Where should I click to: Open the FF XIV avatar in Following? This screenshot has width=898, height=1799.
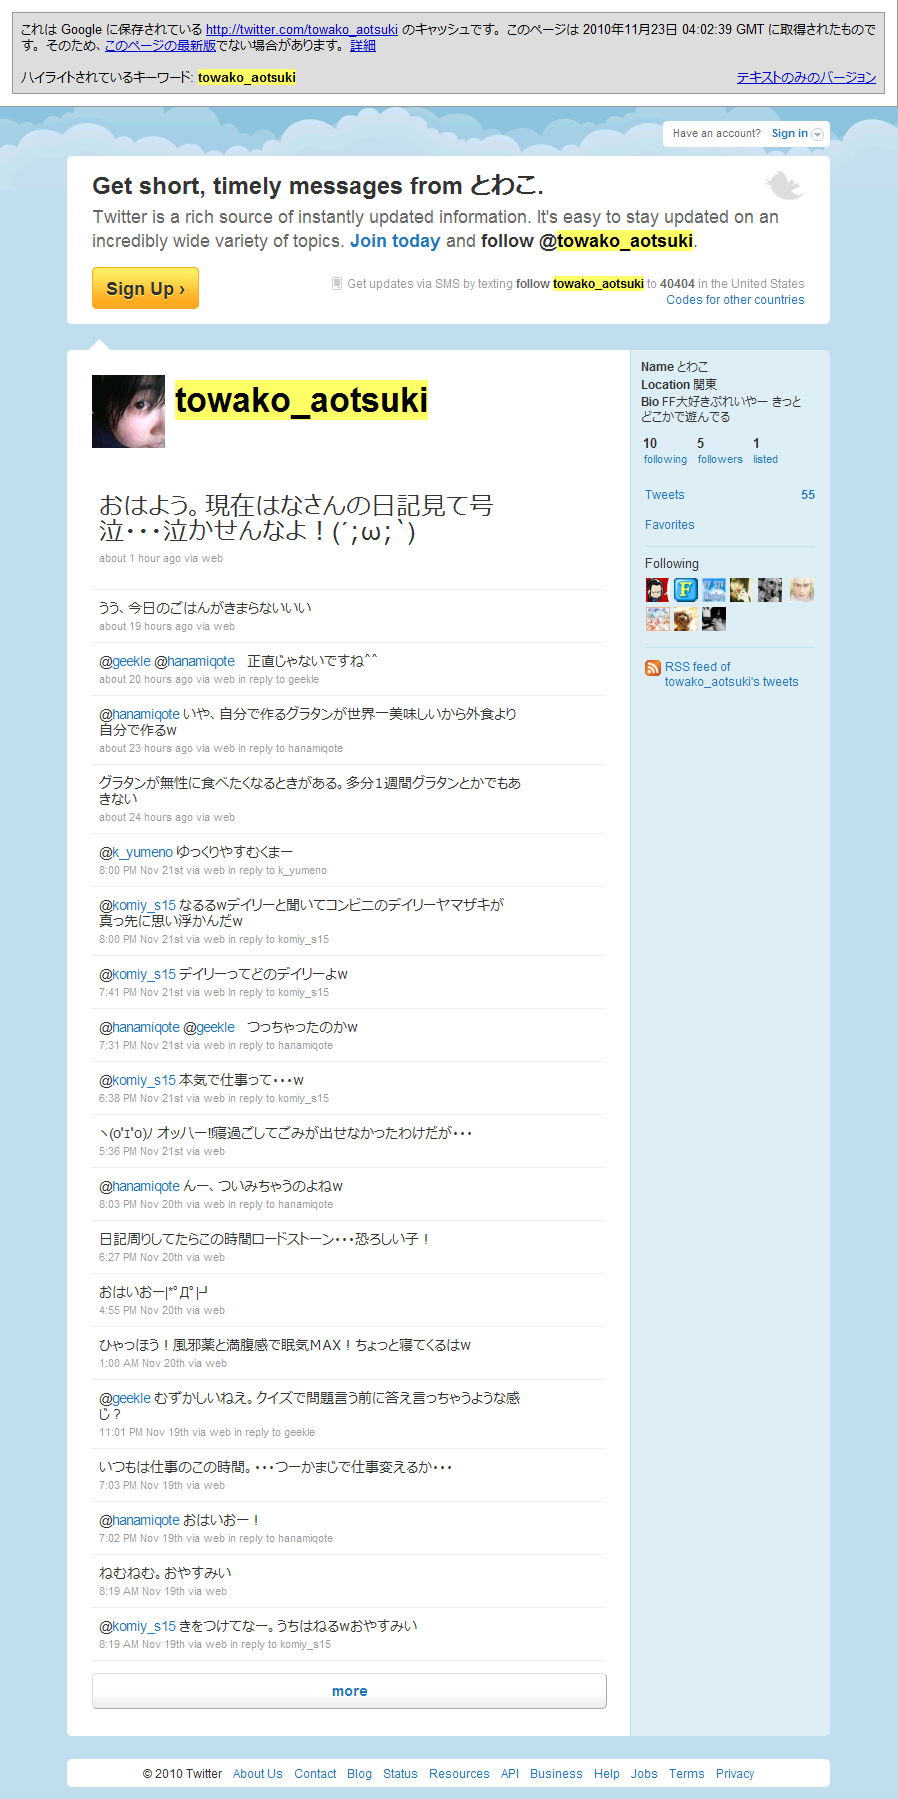(714, 590)
